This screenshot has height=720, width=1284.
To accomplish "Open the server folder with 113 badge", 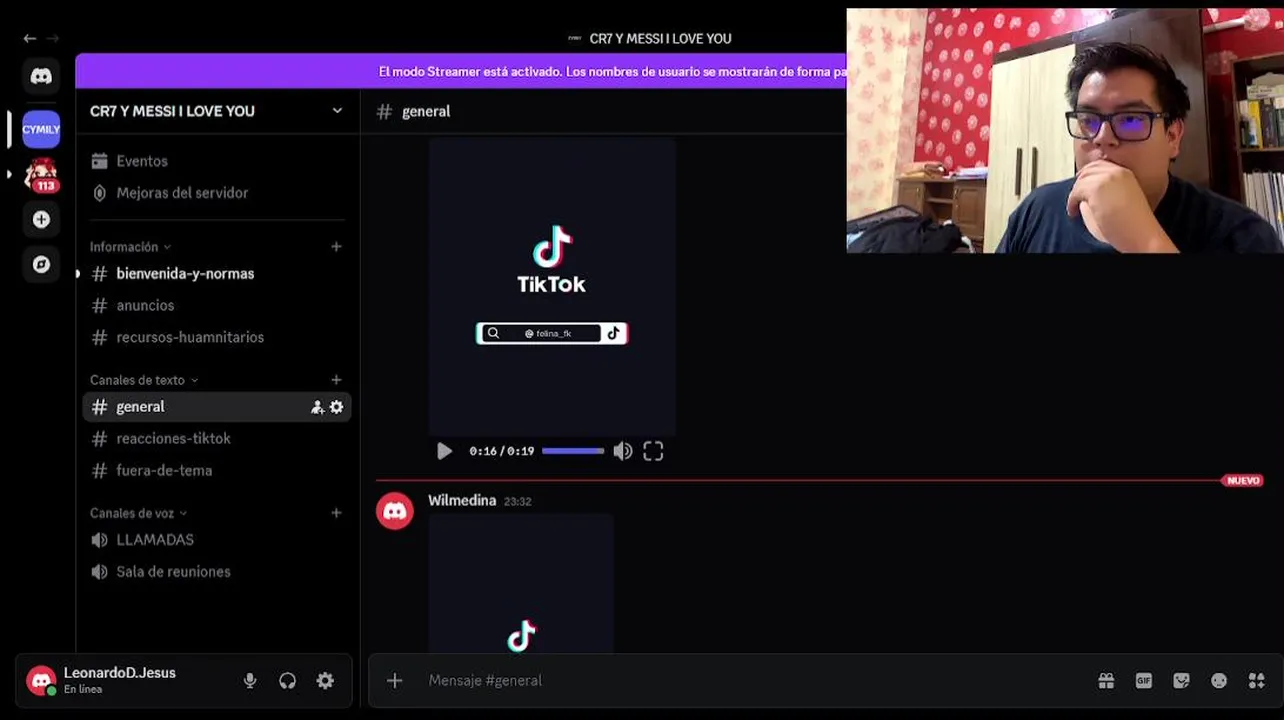I will click(x=41, y=175).
